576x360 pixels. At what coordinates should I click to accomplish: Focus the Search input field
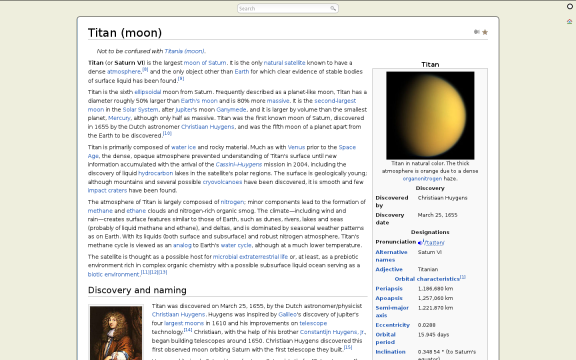pos(288,8)
